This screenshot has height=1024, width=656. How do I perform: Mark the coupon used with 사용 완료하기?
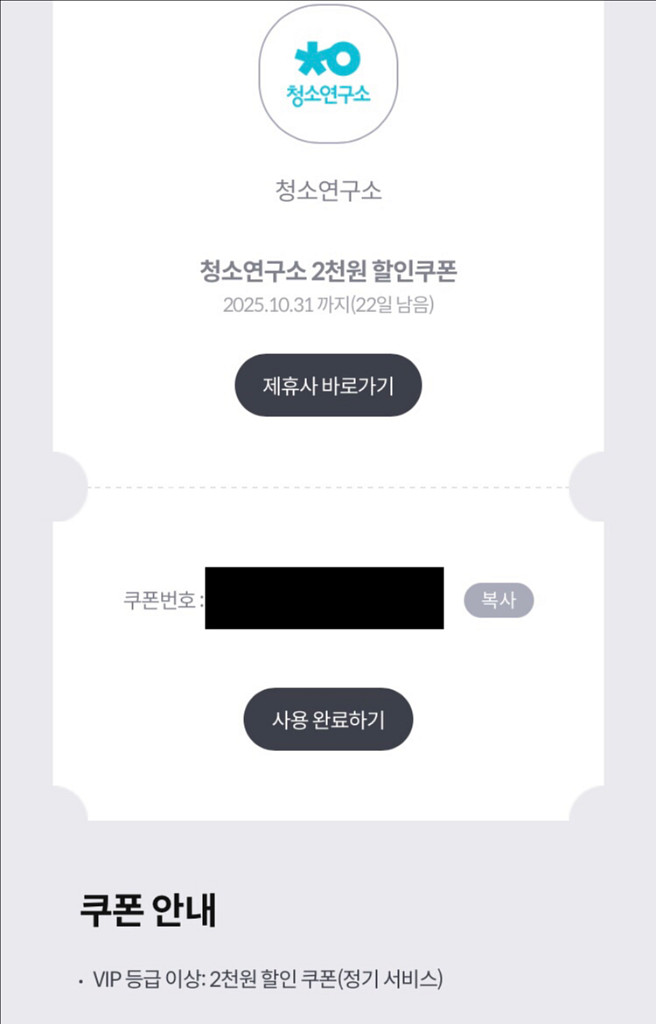pos(328,719)
